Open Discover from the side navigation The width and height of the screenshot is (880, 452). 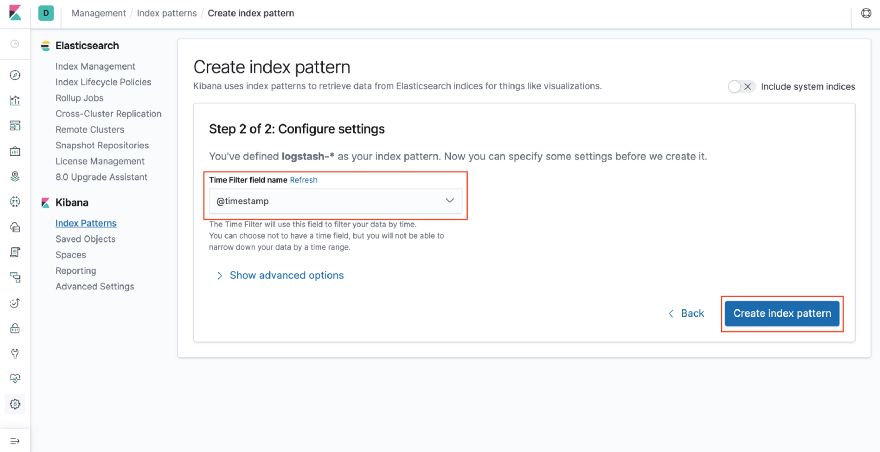[x=15, y=75]
